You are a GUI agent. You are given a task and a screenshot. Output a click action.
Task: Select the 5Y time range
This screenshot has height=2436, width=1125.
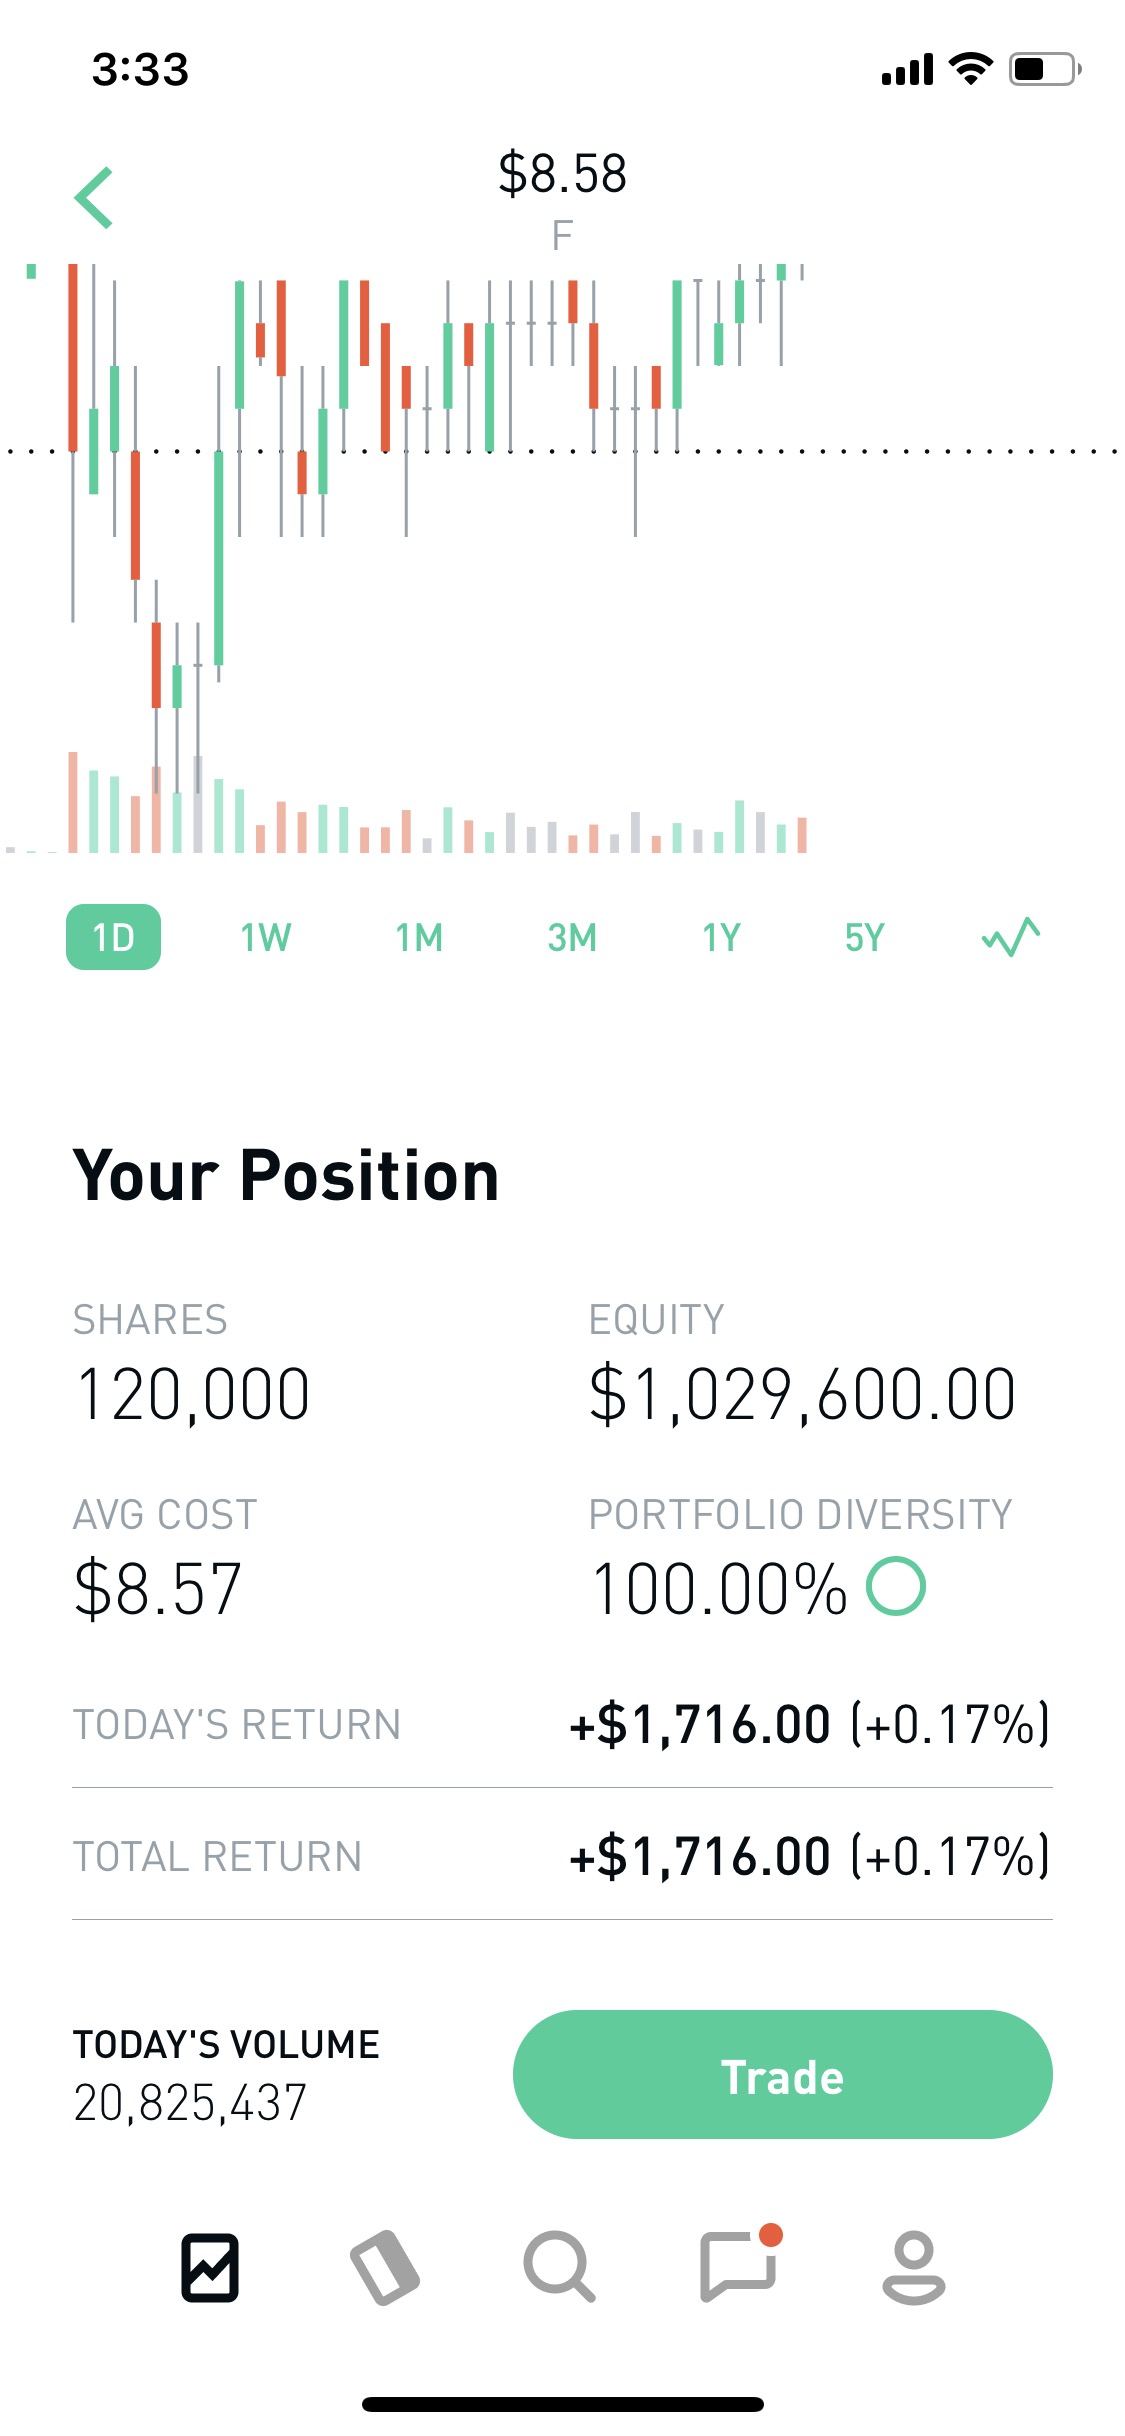click(865, 937)
